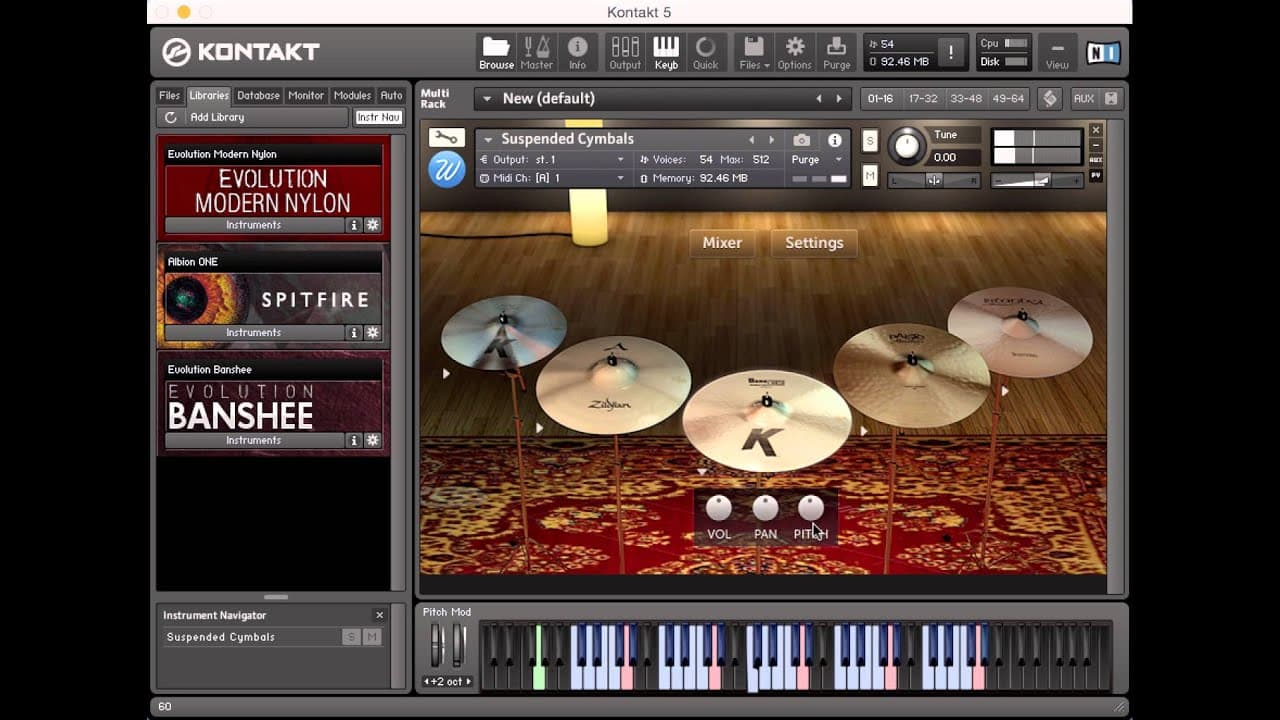Viewport: 1280px width, 720px height.
Task: Open the View size menu
Action: point(1057,53)
